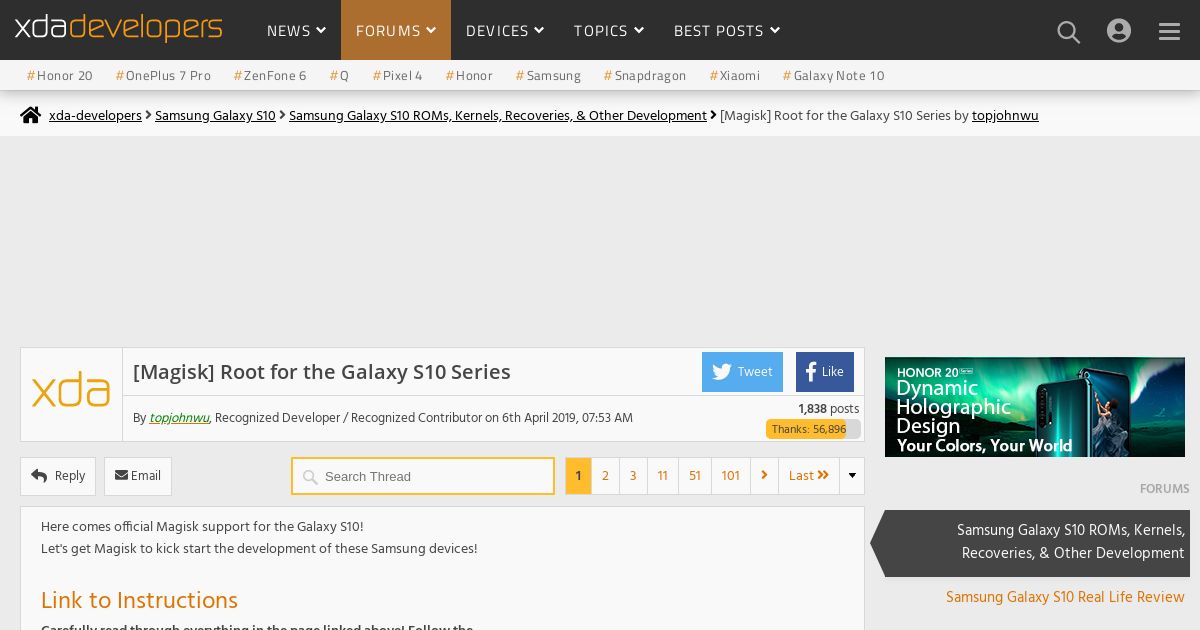
Task: Expand the DEVICES menu
Action: click(x=505, y=31)
